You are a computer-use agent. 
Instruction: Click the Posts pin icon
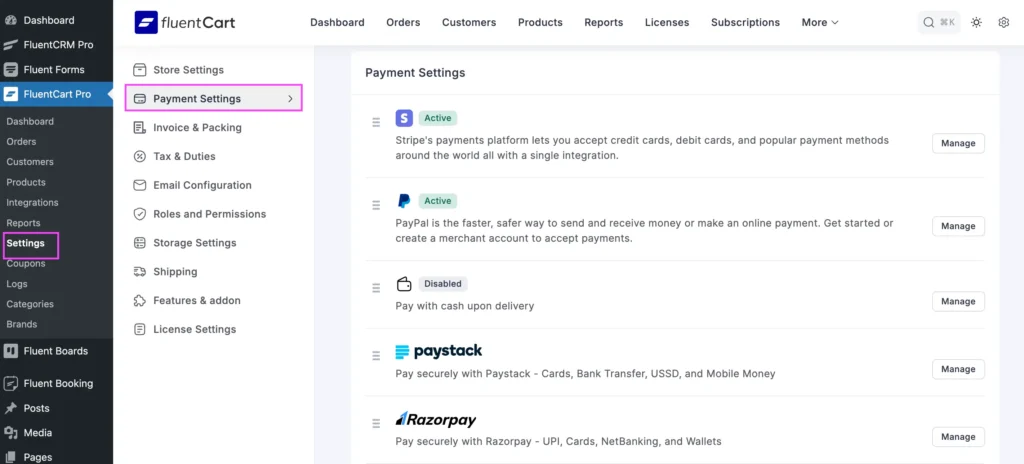click(x=10, y=408)
